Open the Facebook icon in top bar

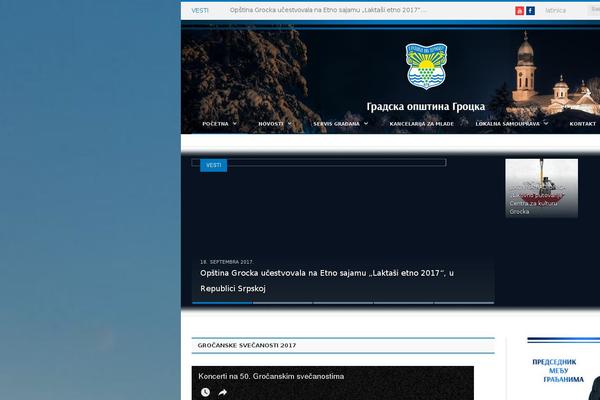pos(530,11)
